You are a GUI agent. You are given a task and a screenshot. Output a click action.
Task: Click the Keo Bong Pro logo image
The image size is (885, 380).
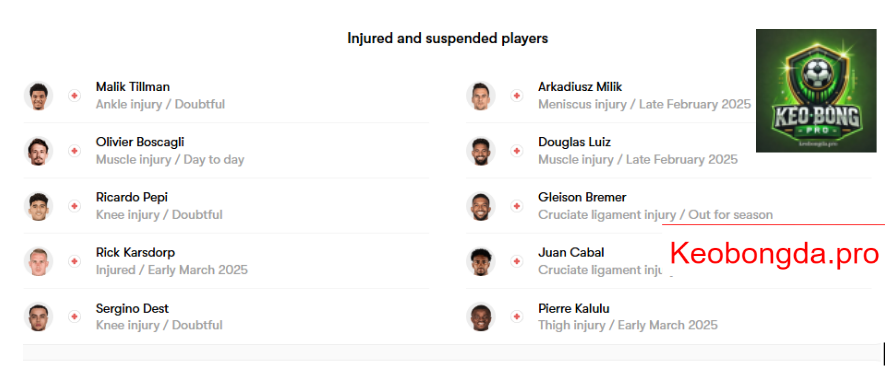point(816,91)
